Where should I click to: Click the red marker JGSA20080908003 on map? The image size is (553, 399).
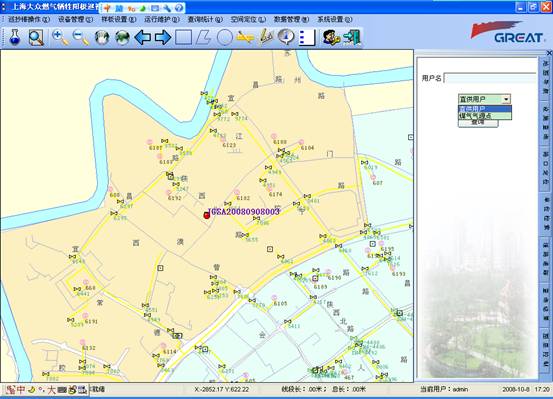pyautogui.click(x=207, y=215)
